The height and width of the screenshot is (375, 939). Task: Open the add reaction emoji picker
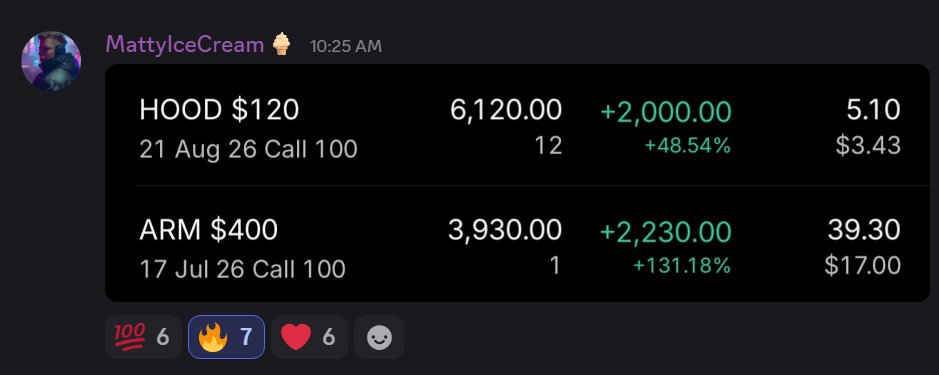point(378,337)
